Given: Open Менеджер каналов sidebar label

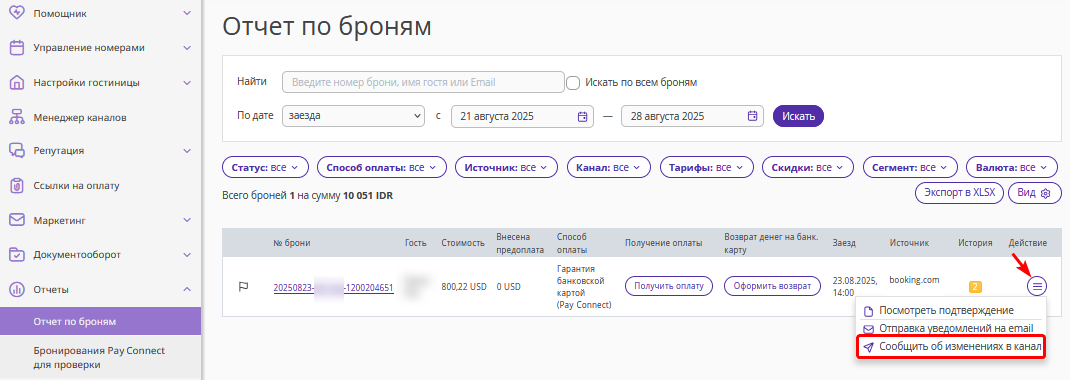Looking at the screenshot, I should click(x=80, y=117).
